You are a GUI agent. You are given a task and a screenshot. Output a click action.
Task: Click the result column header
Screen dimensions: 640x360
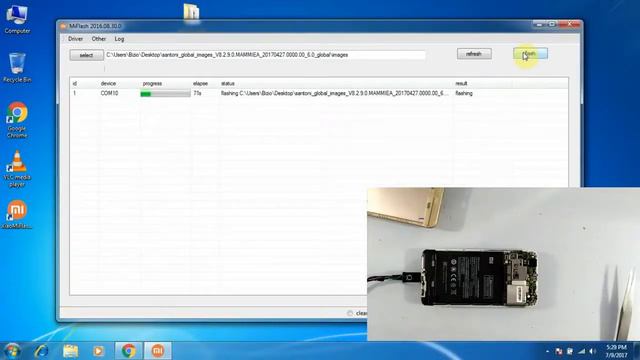click(x=461, y=83)
